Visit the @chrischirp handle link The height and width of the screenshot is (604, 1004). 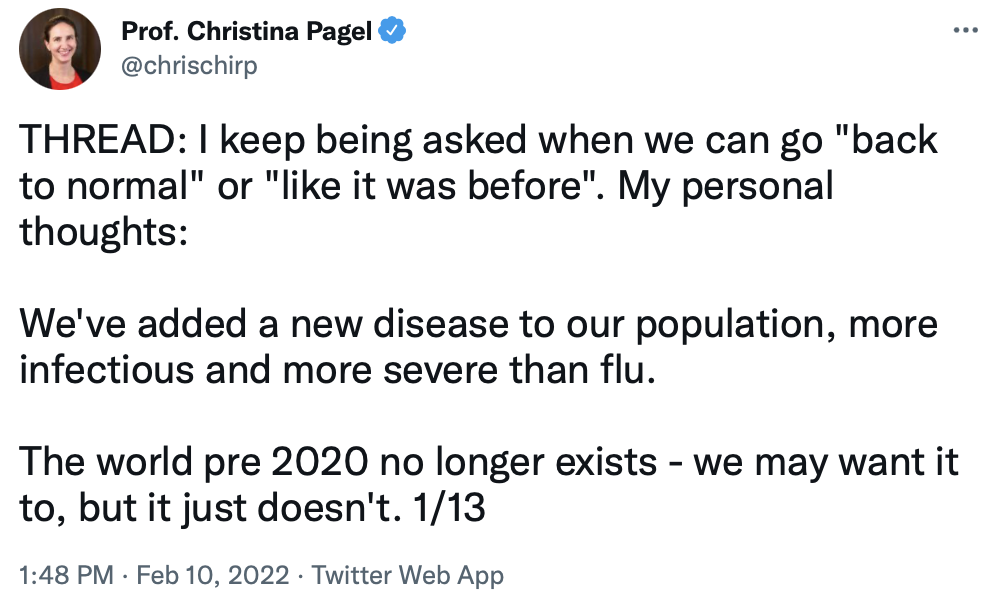(x=188, y=65)
